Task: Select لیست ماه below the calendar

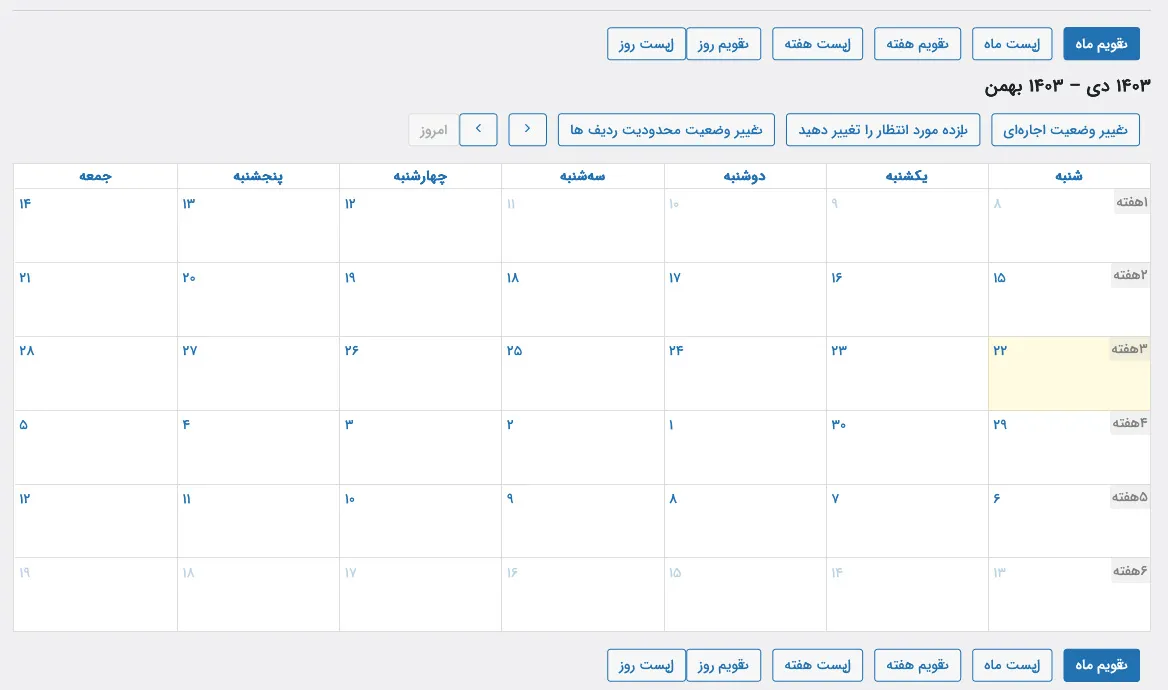Action: [x=1012, y=665]
